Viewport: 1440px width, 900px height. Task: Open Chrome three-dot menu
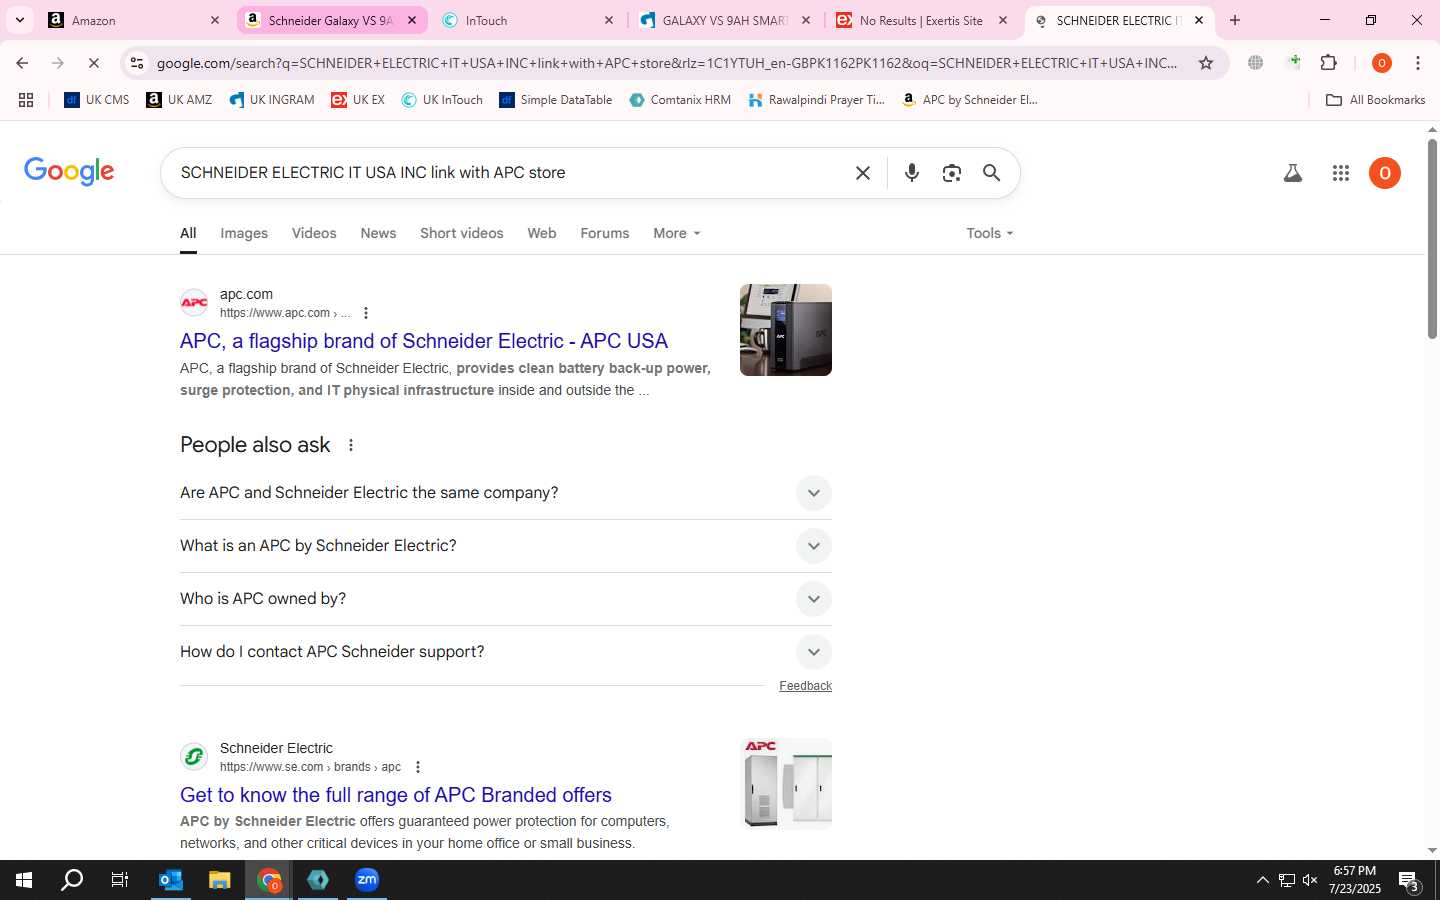click(1418, 63)
